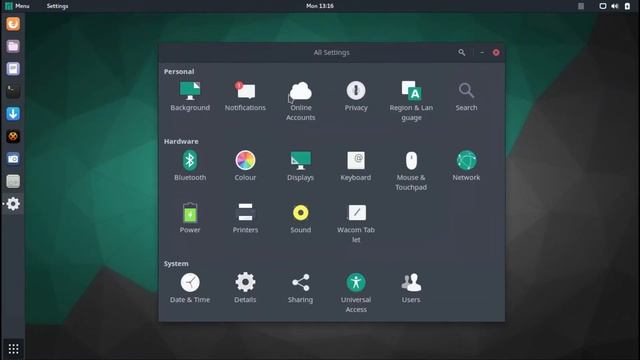Viewport: 640px width, 360px height.
Task: Open Network settings
Action: coord(466,166)
